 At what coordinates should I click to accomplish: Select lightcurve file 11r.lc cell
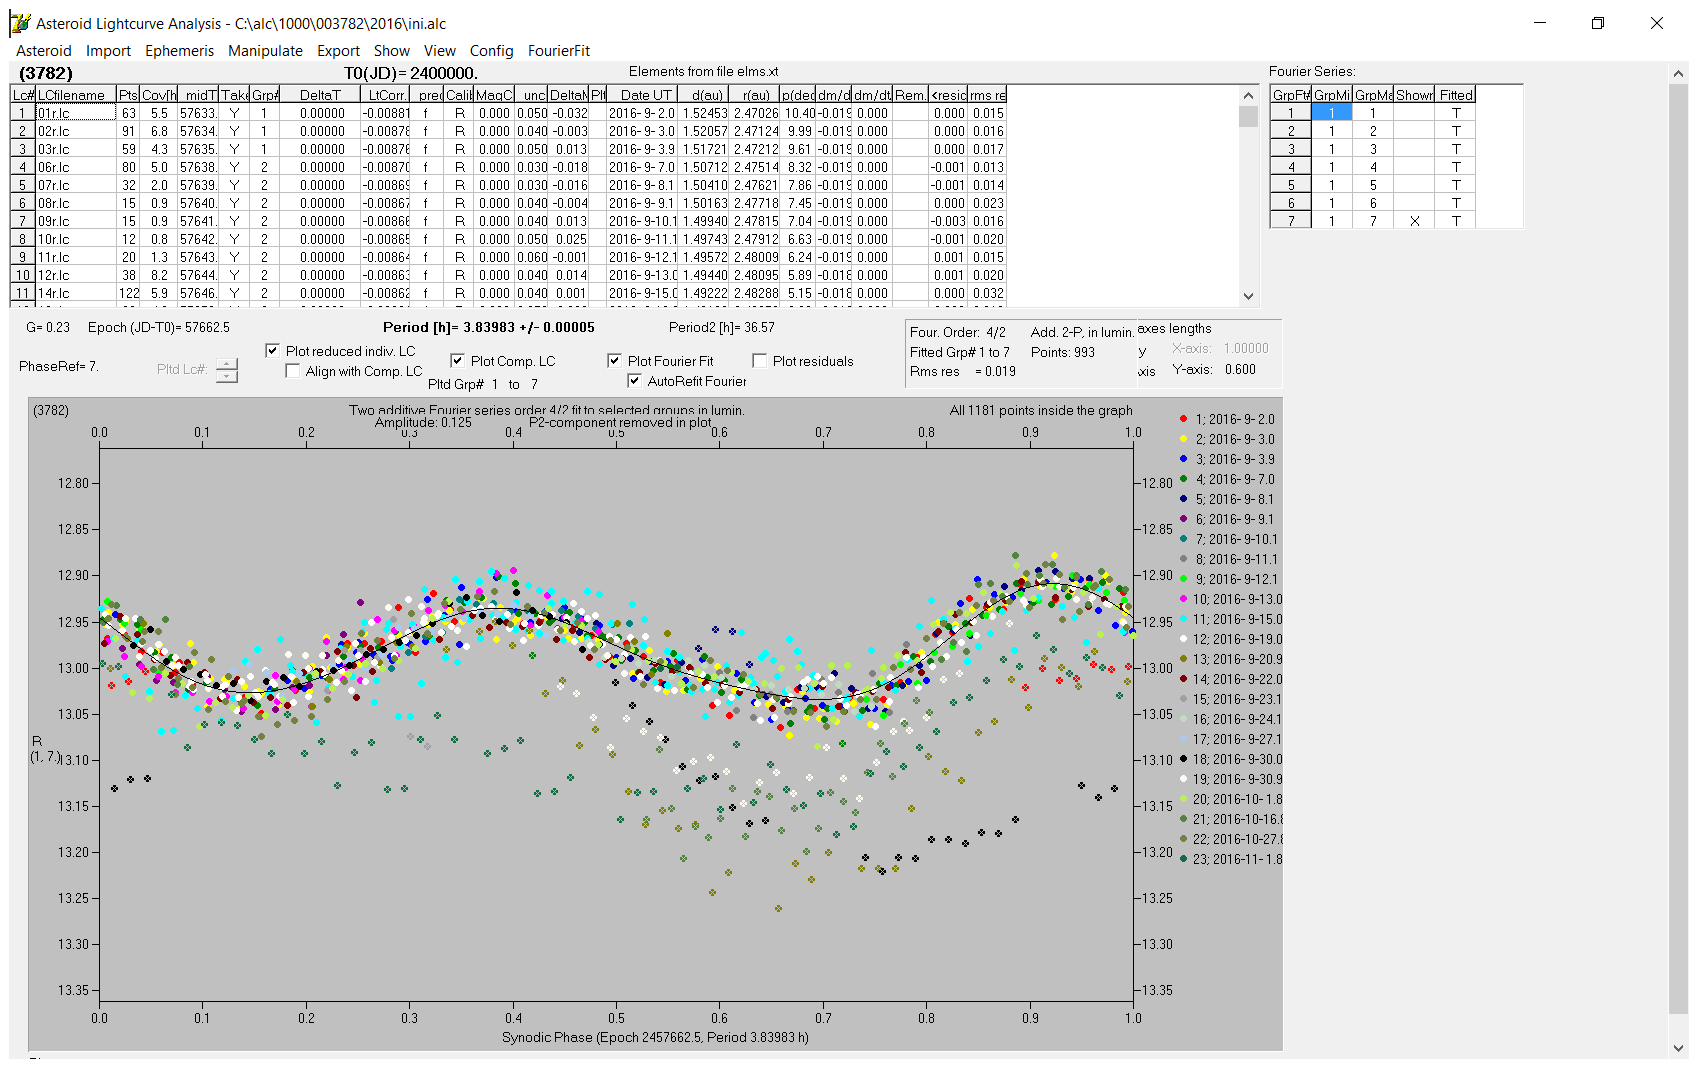(x=76, y=257)
